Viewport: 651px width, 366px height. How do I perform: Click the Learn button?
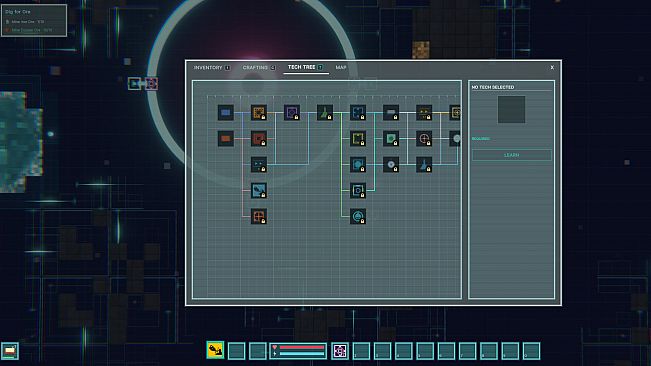pyautogui.click(x=512, y=155)
